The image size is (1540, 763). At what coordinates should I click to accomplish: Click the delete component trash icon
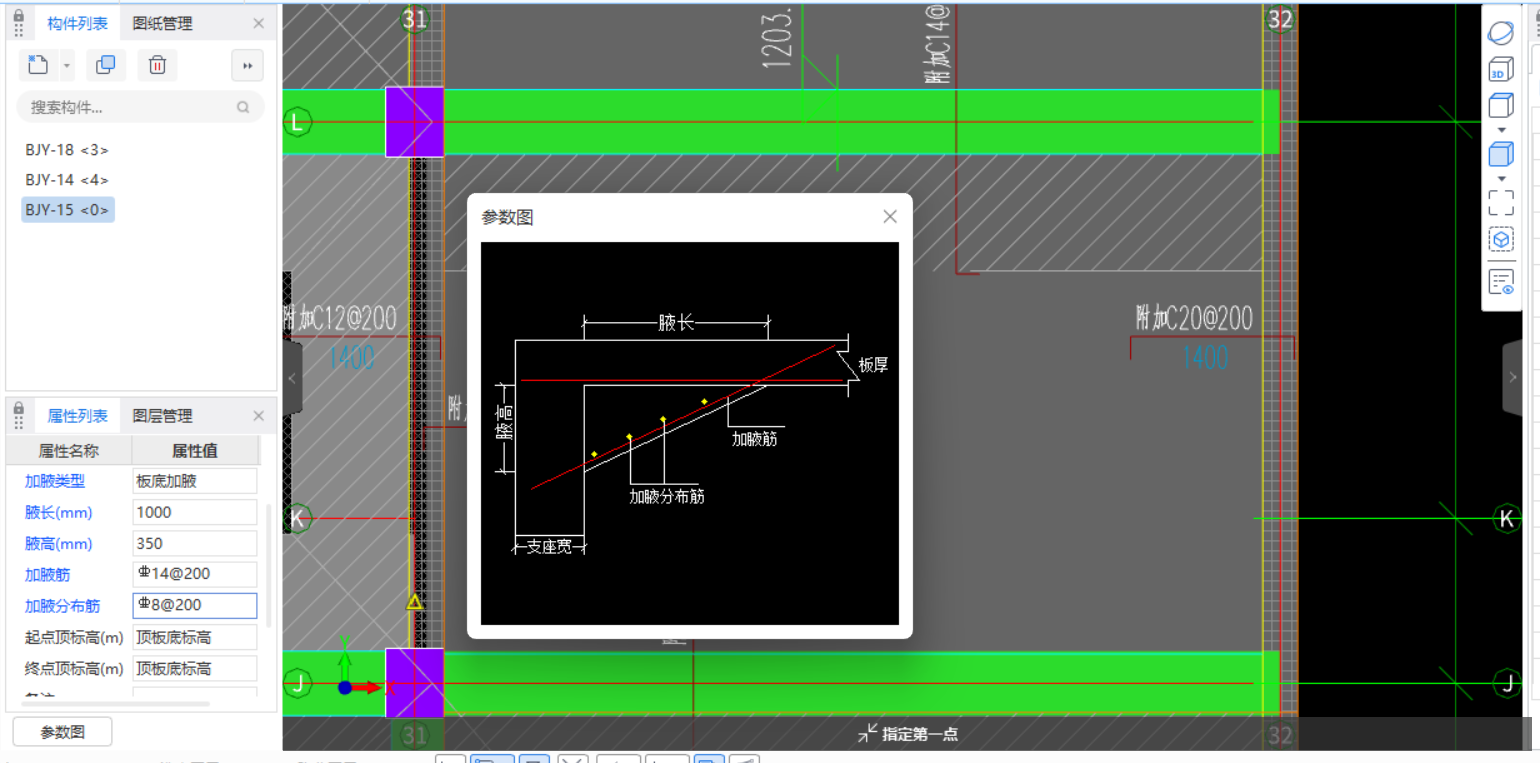[x=157, y=65]
